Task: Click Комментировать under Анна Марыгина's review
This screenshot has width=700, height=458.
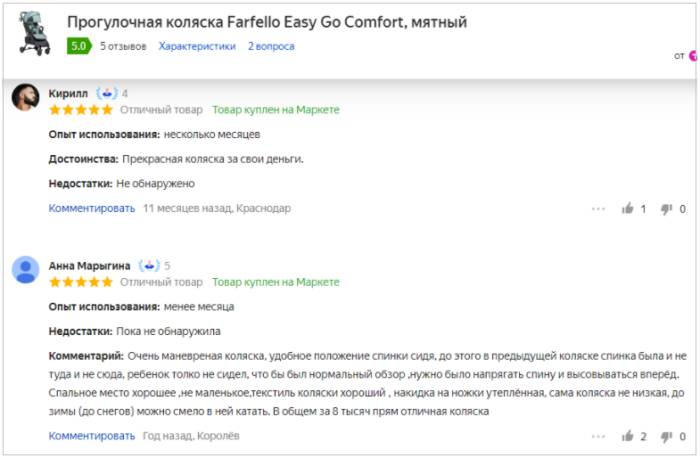Action: pyautogui.click(x=91, y=435)
